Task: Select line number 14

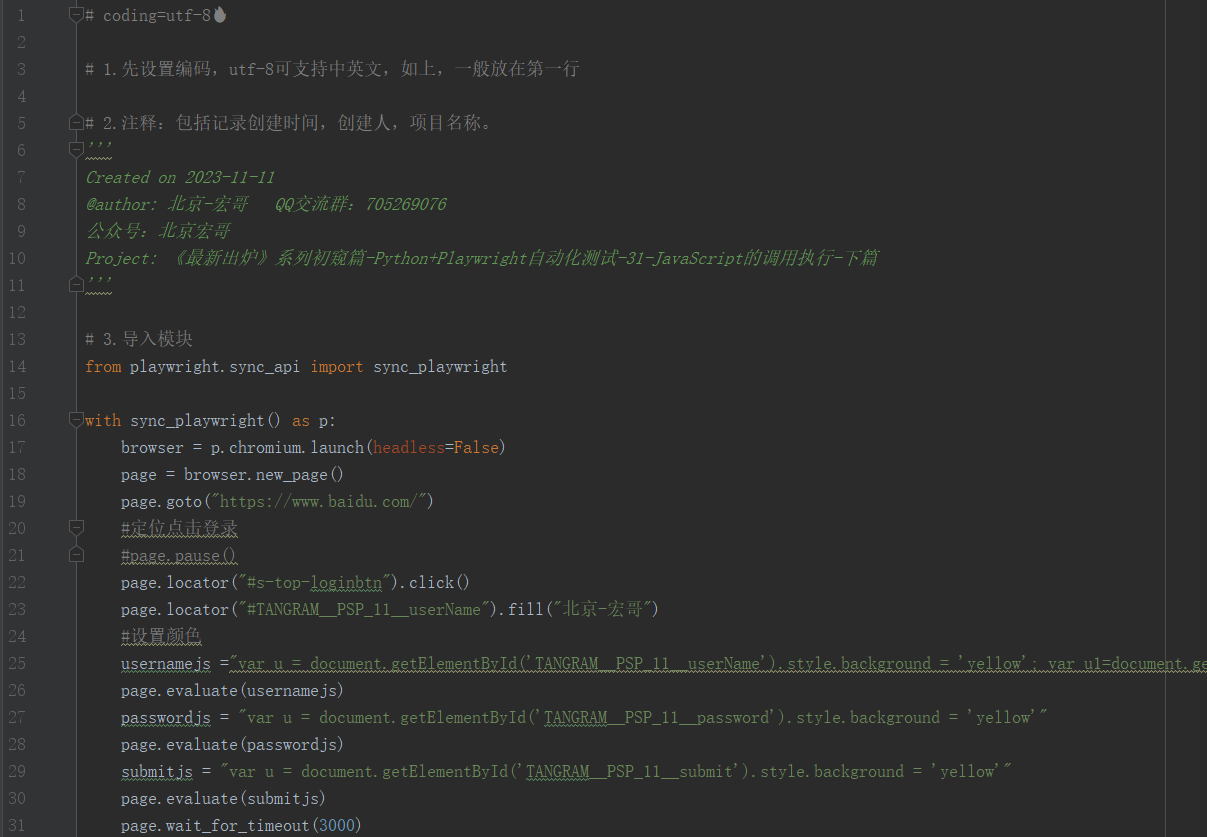Action: pos(17,366)
